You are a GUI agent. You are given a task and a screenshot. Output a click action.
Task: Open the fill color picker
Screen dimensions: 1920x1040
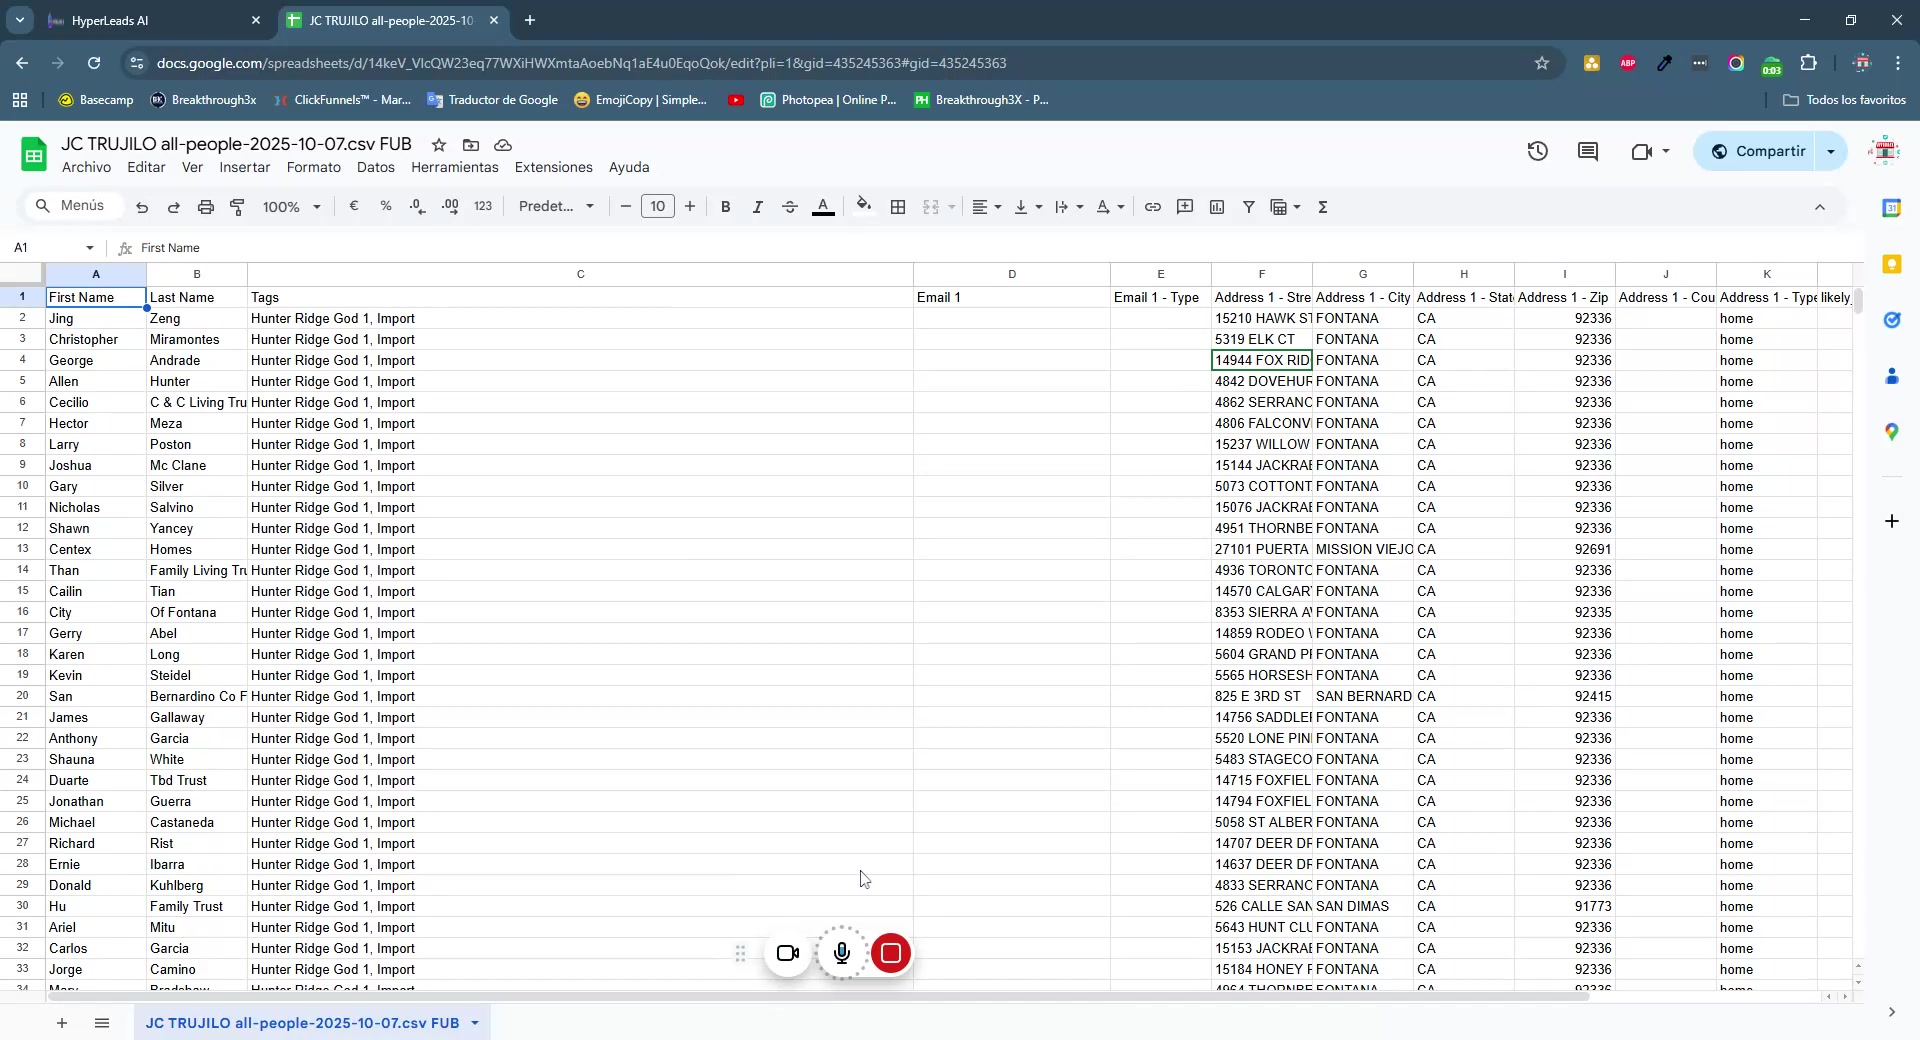[x=864, y=207]
